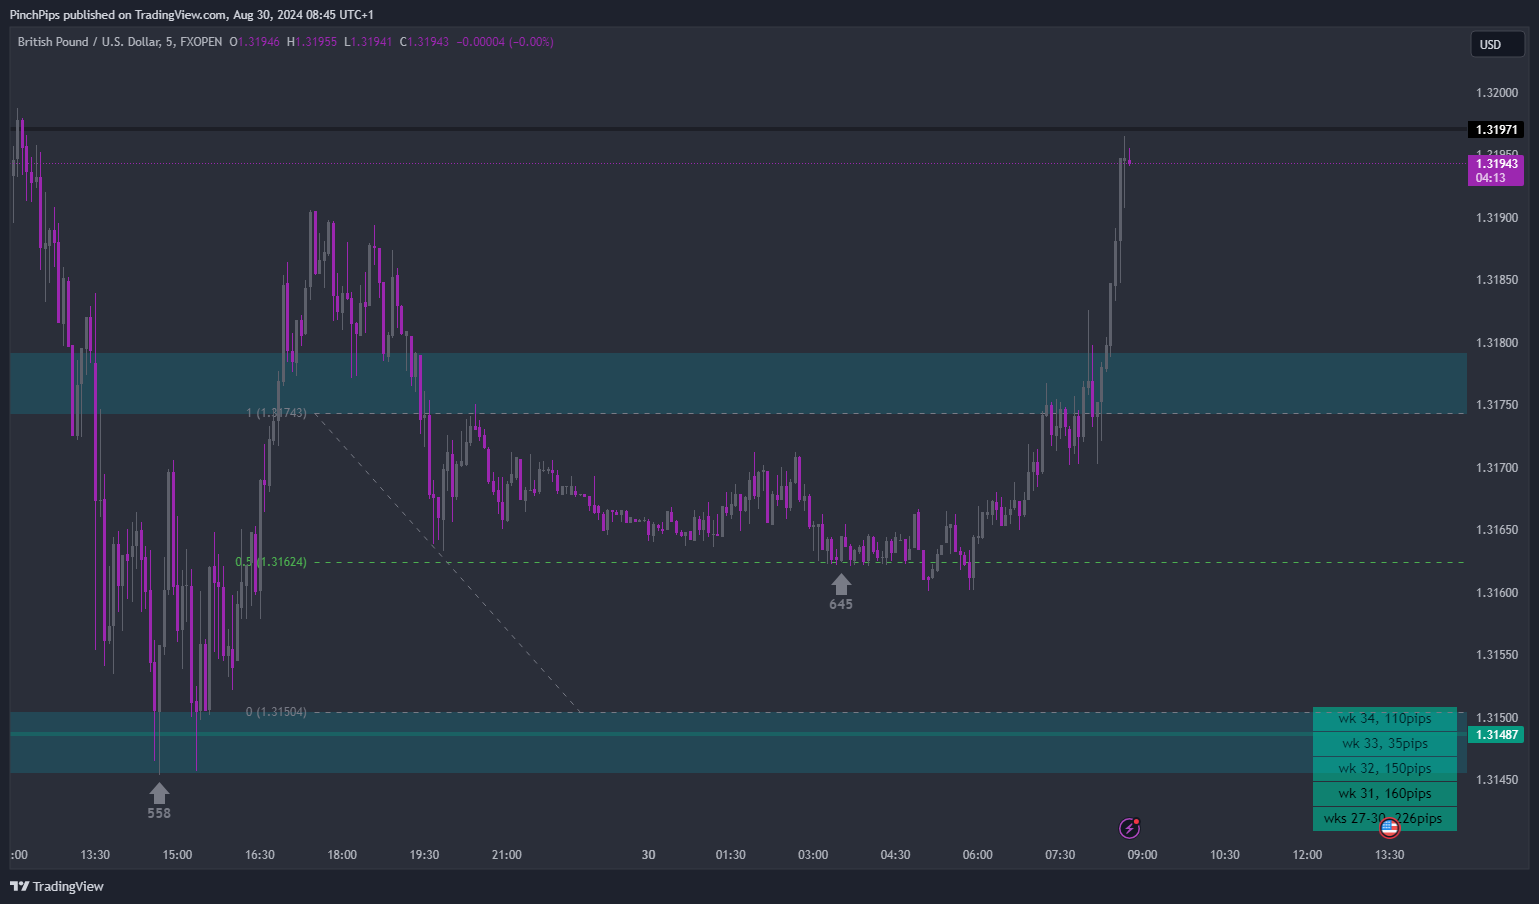Select the wk 33, 35pips table row
Screen dimensions: 1539x904
1385,744
